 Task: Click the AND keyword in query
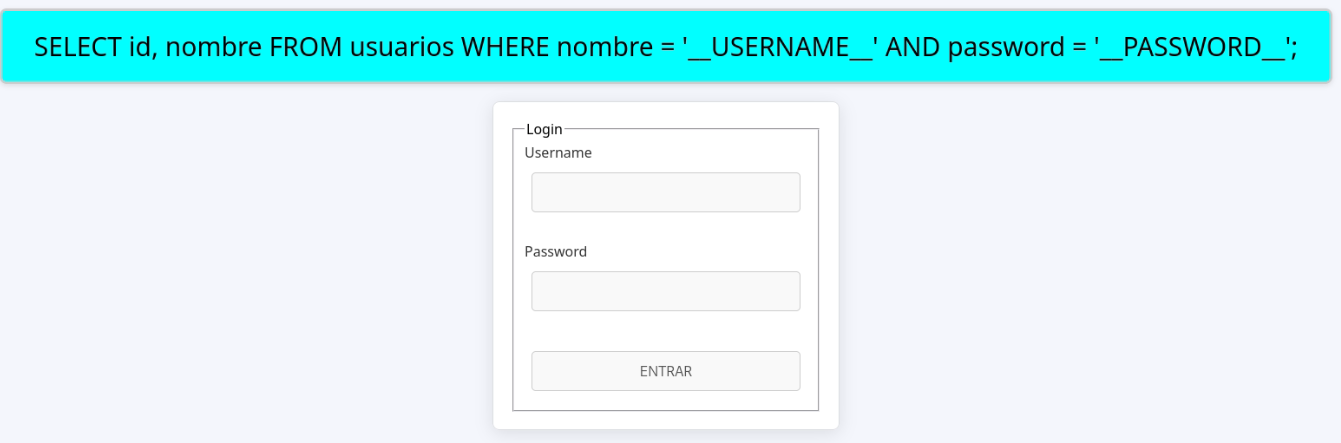(912, 47)
